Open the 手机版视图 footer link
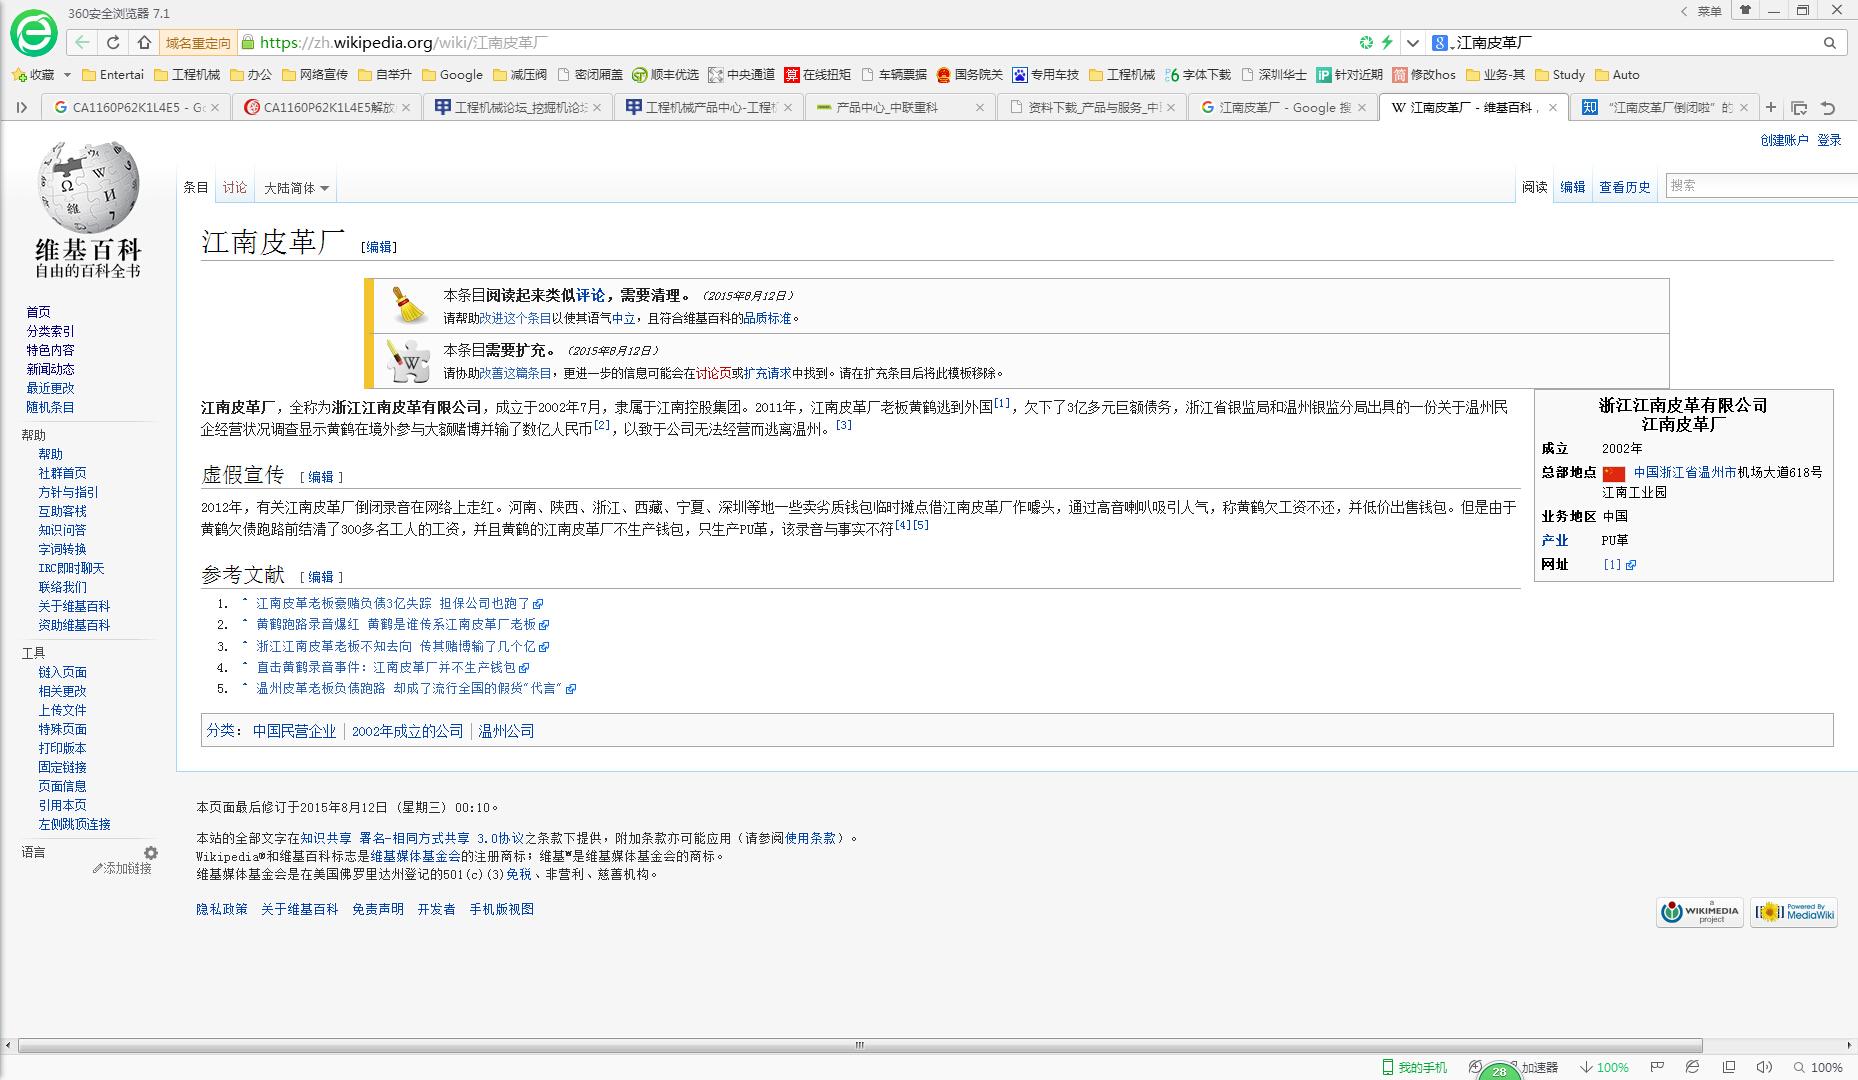Screen dimensions: 1858x1080 point(501,909)
